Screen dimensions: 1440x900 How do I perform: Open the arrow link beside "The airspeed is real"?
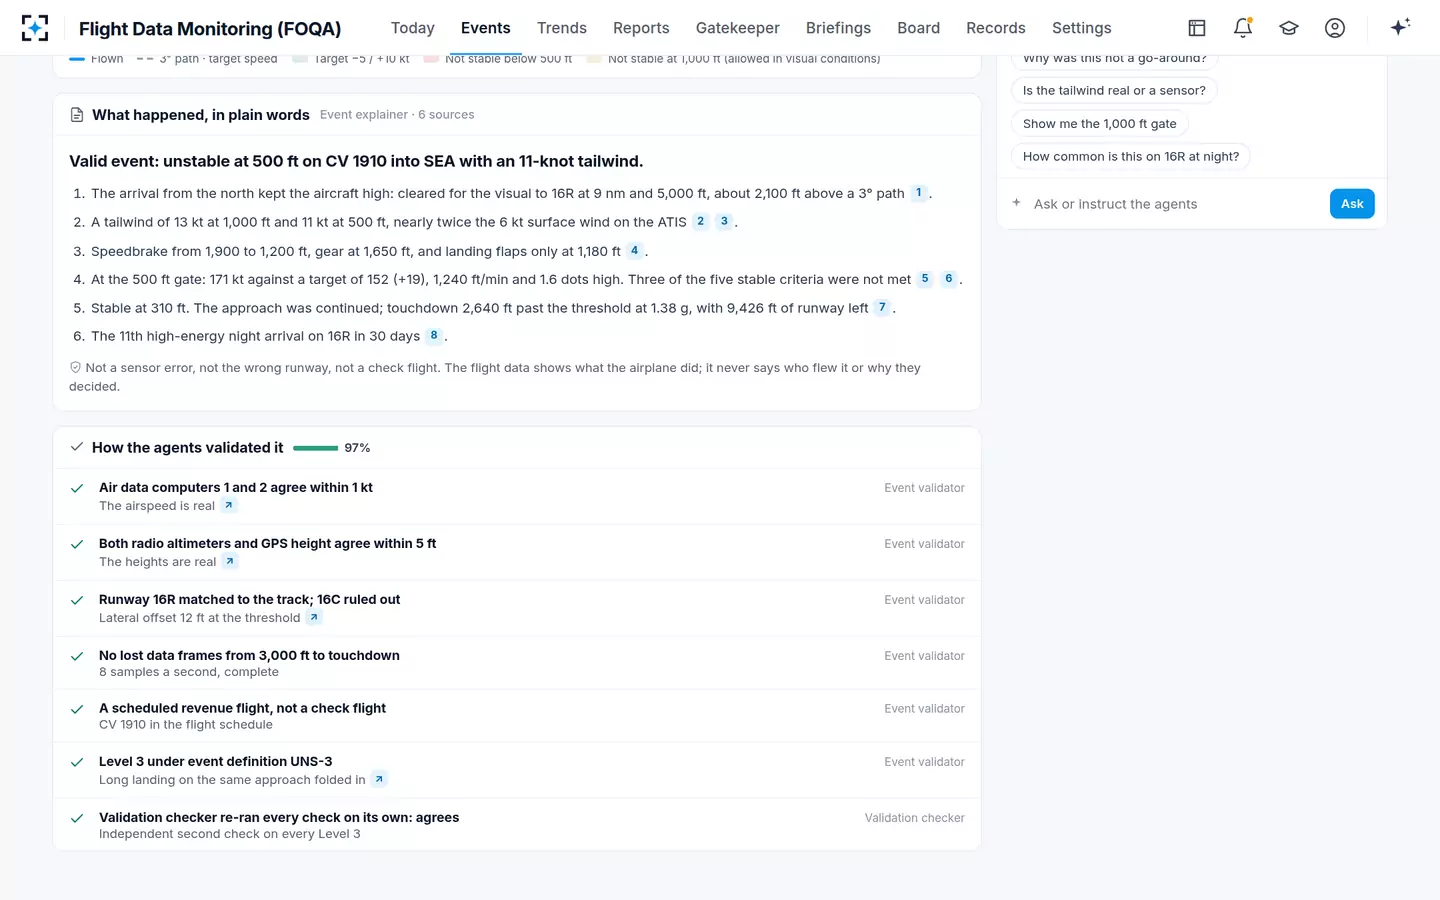[x=229, y=506]
